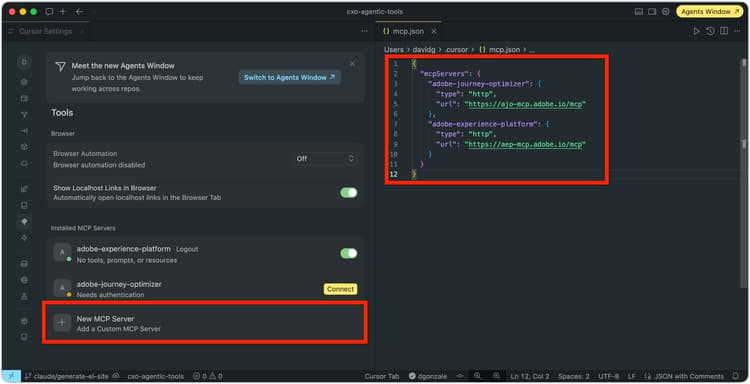This screenshot has width=750, height=384.
Task: Click the yellow Agents Window button
Action: tap(709, 11)
